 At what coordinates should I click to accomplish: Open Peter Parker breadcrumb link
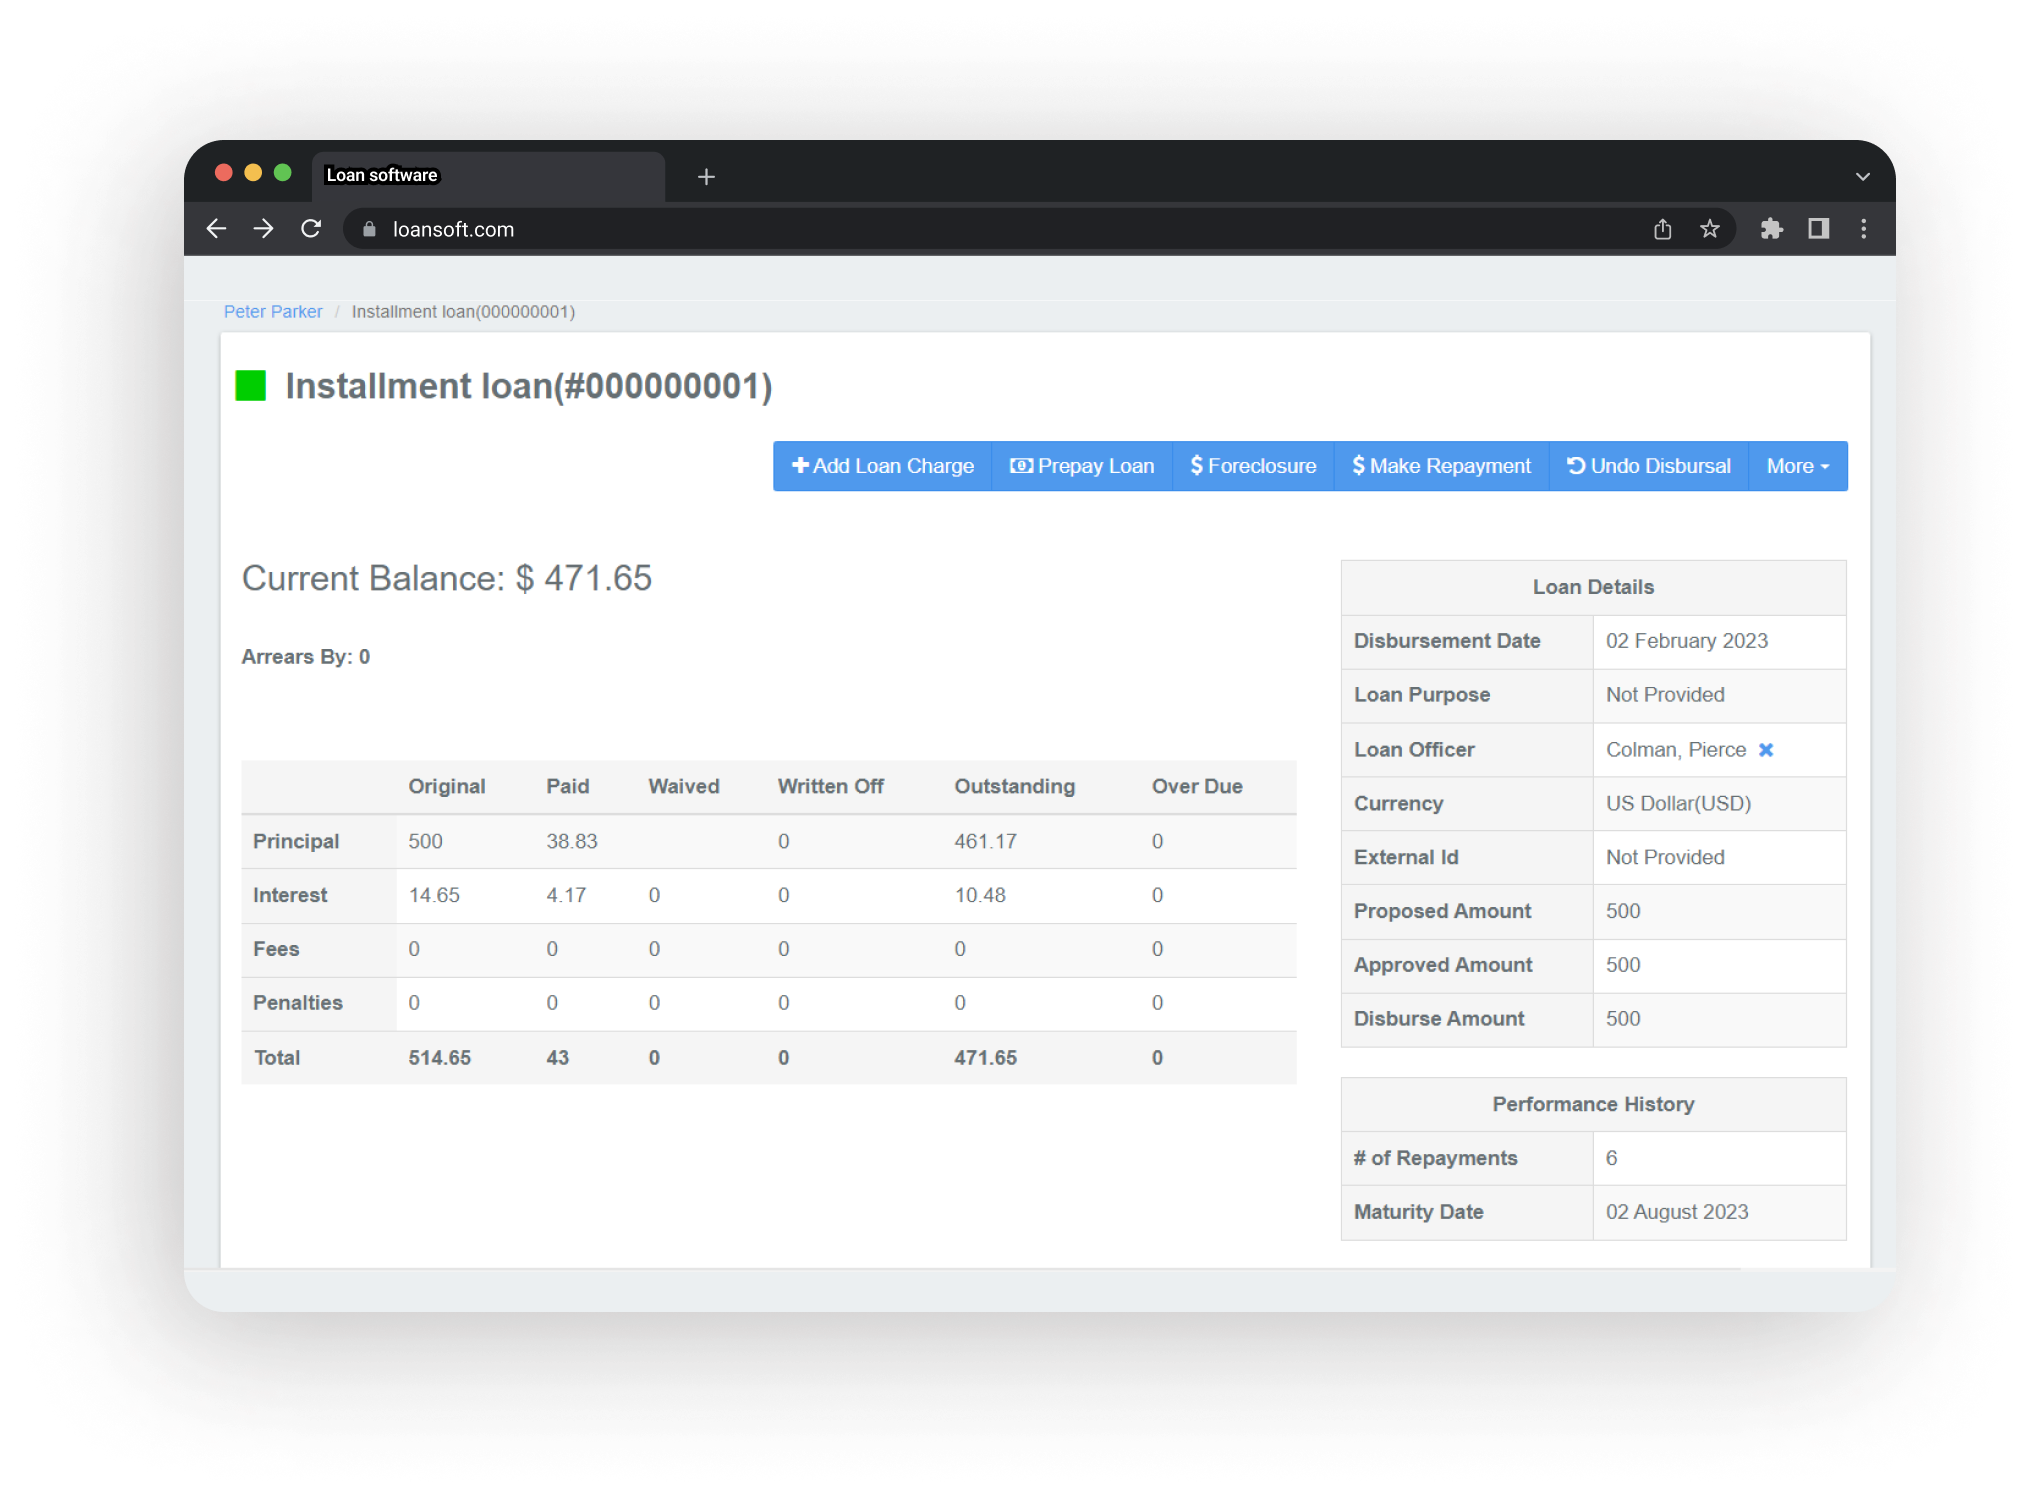[273, 312]
